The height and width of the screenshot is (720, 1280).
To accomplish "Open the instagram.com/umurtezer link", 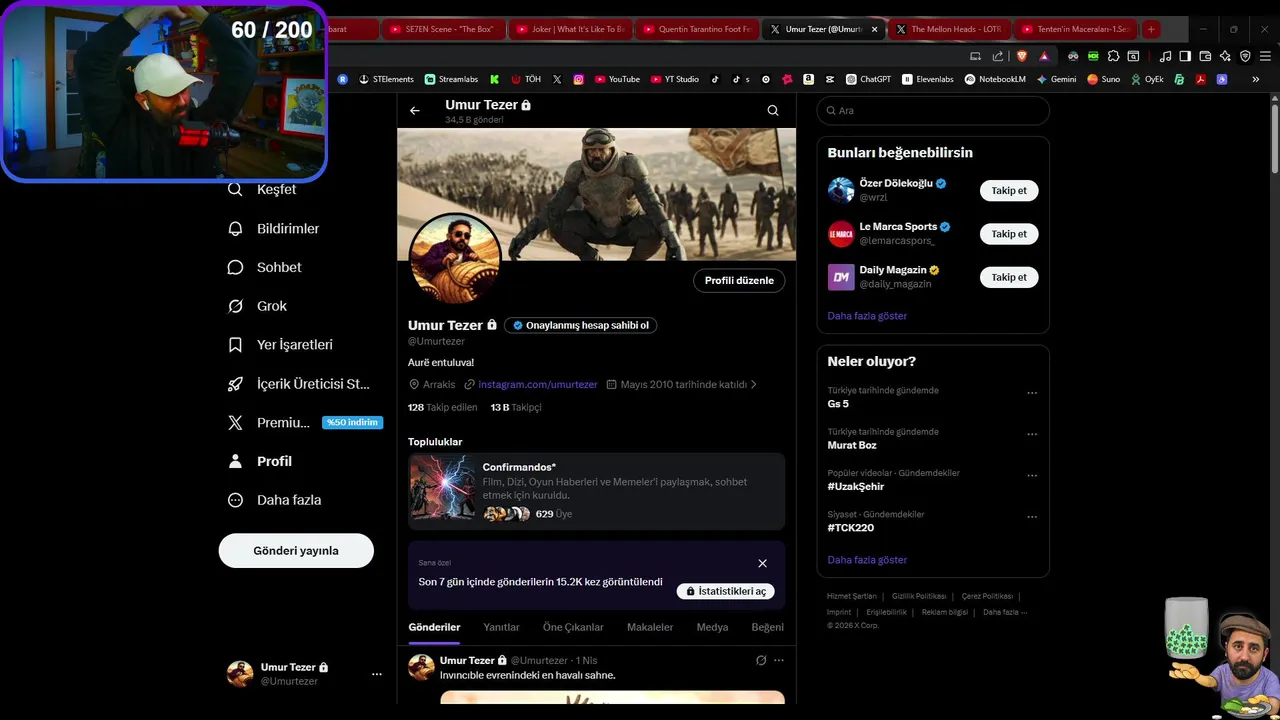I will pos(538,384).
